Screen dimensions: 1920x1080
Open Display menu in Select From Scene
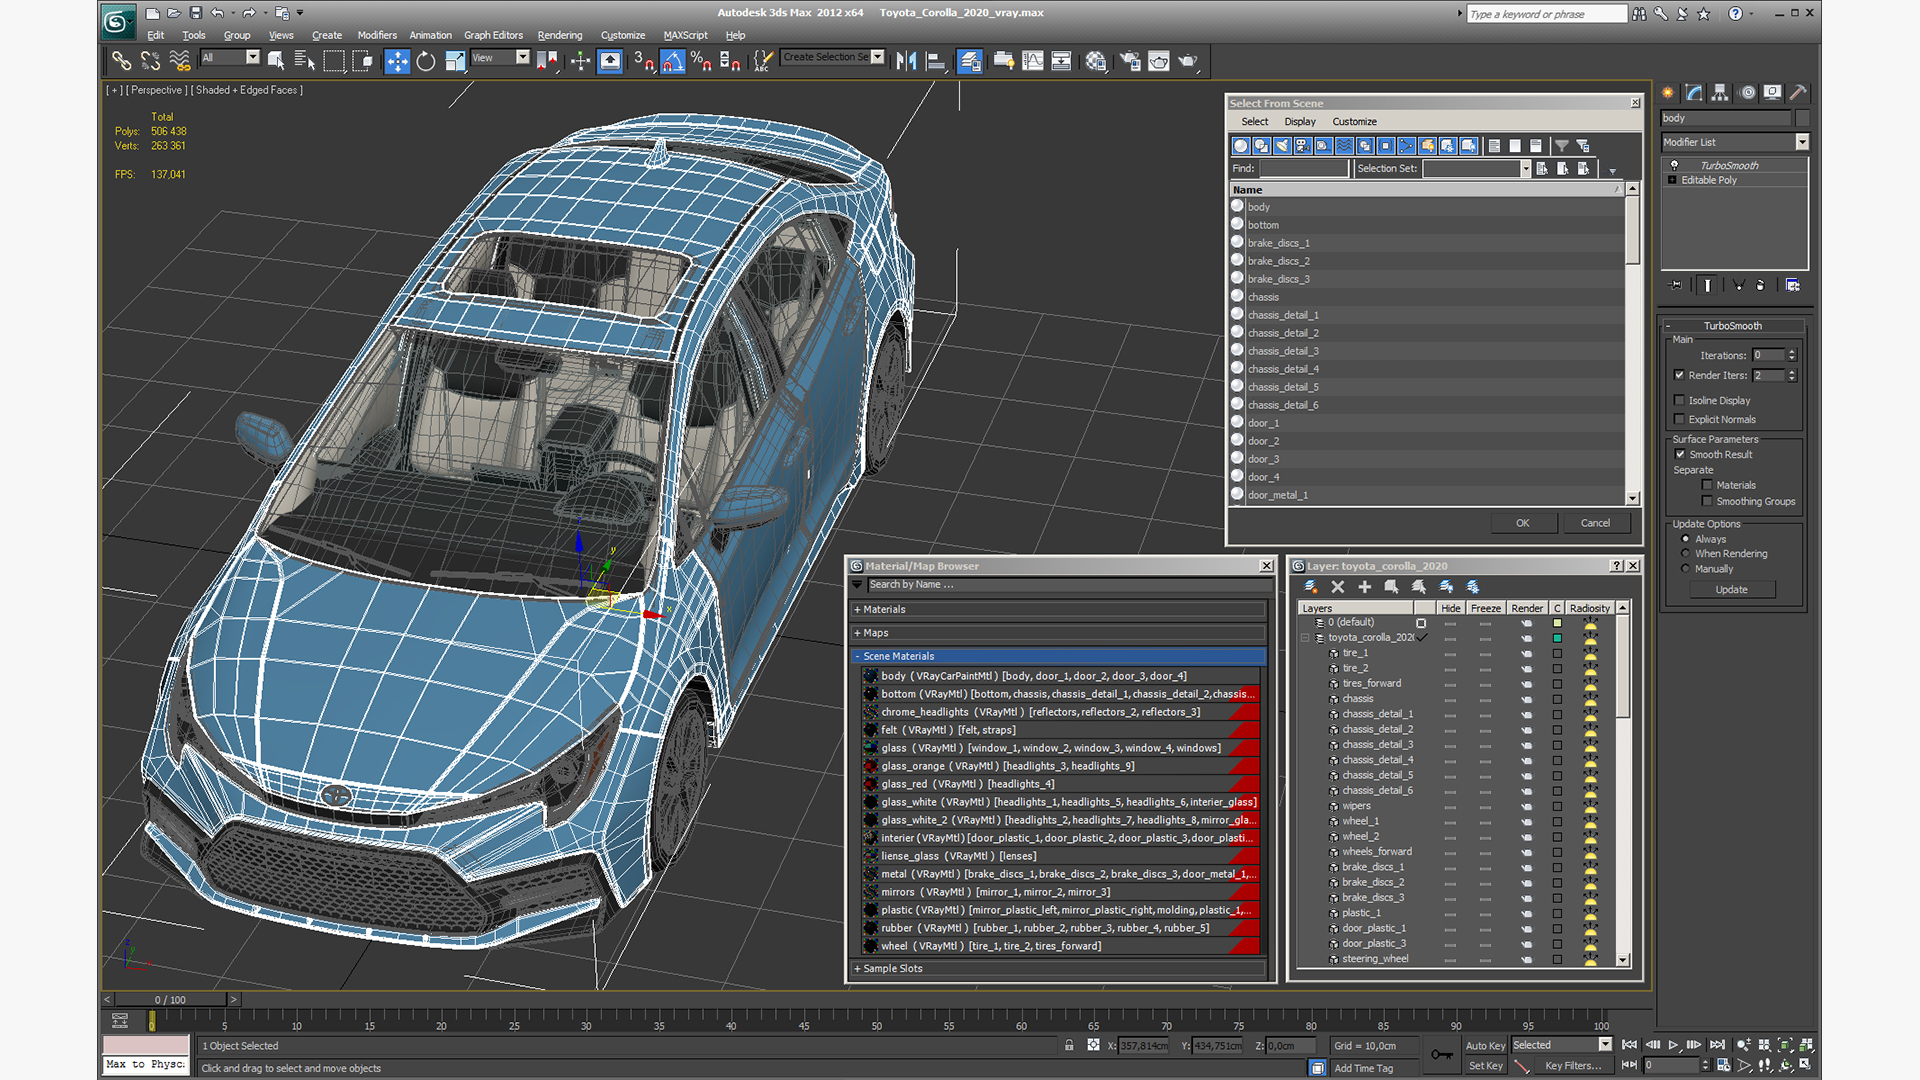(x=1299, y=121)
